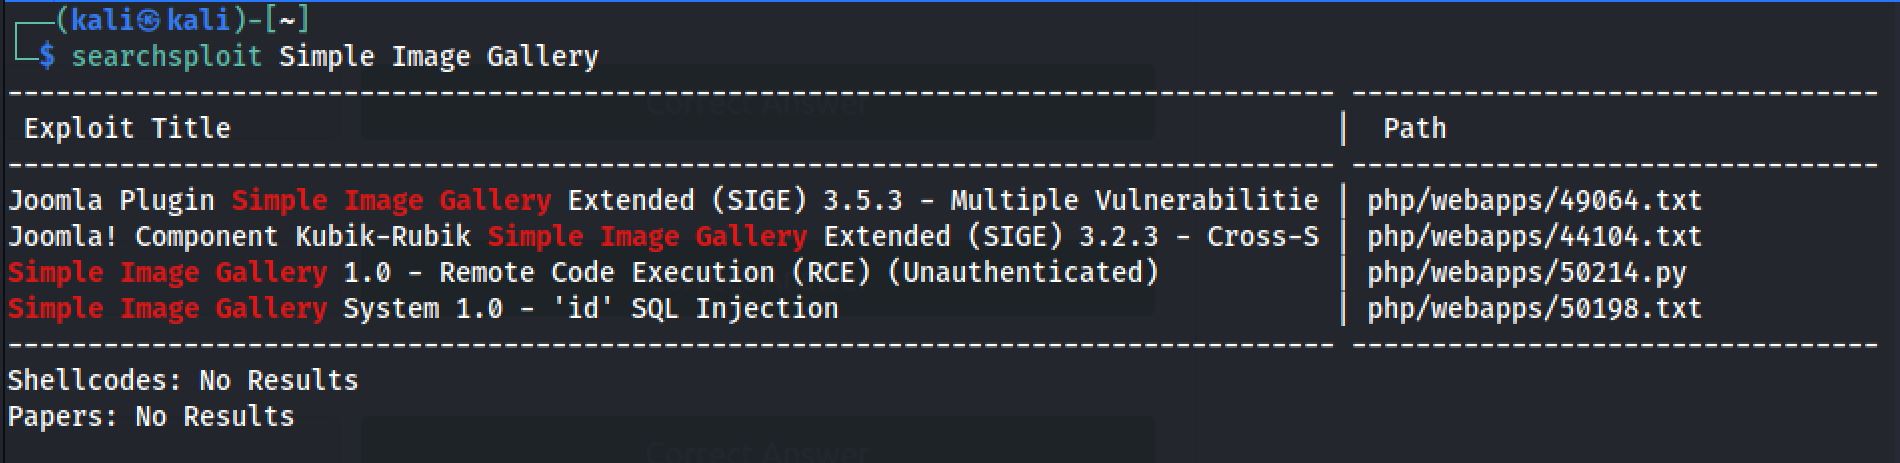Click the Path column header
This screenshot has height=463, width=1900.
1414,128
